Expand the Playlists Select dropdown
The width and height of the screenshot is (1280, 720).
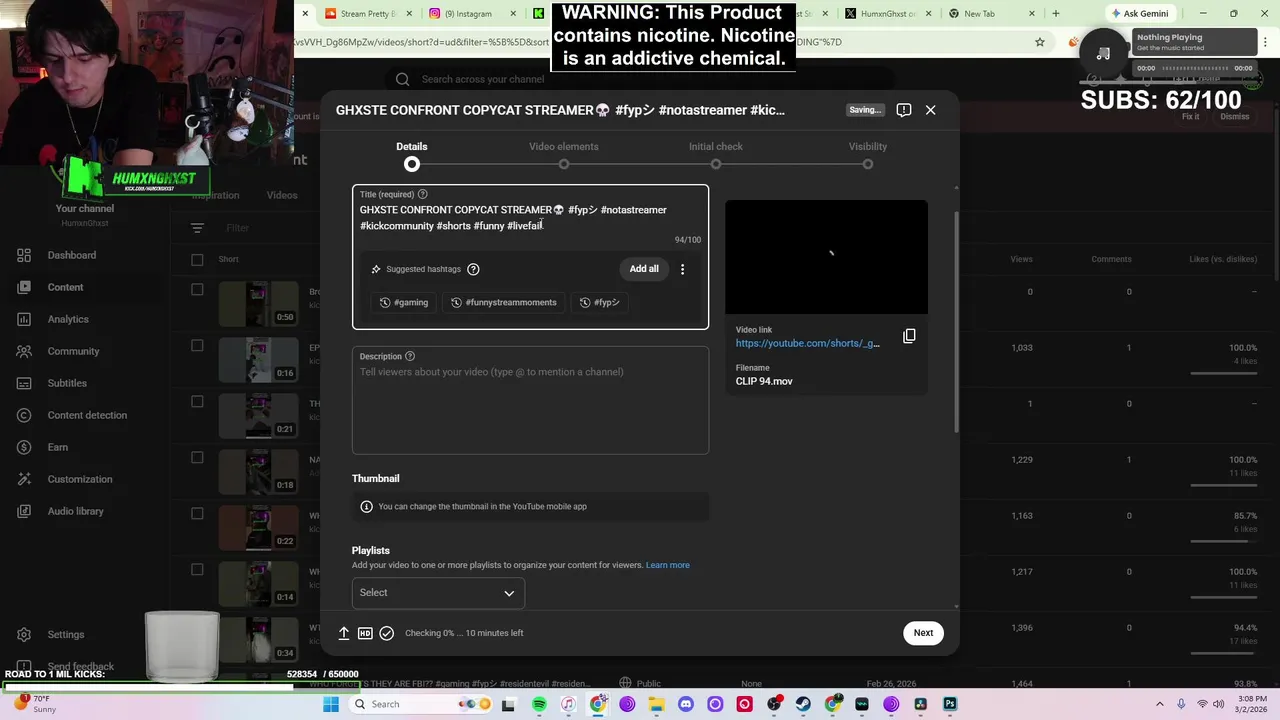click(x=438, y=593)
